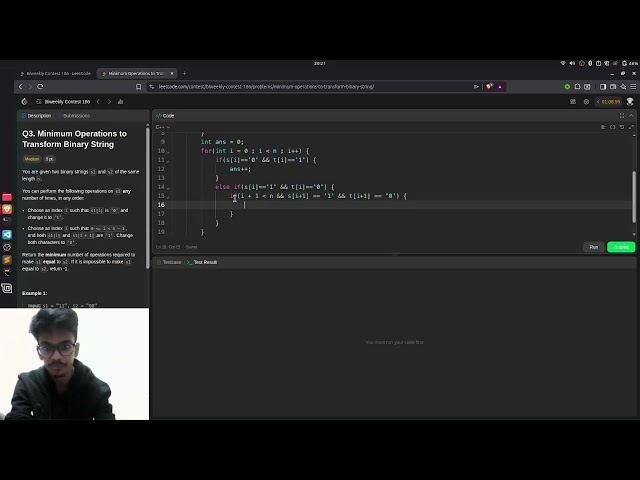Click the volume icon in system tray

click(572, 63)
